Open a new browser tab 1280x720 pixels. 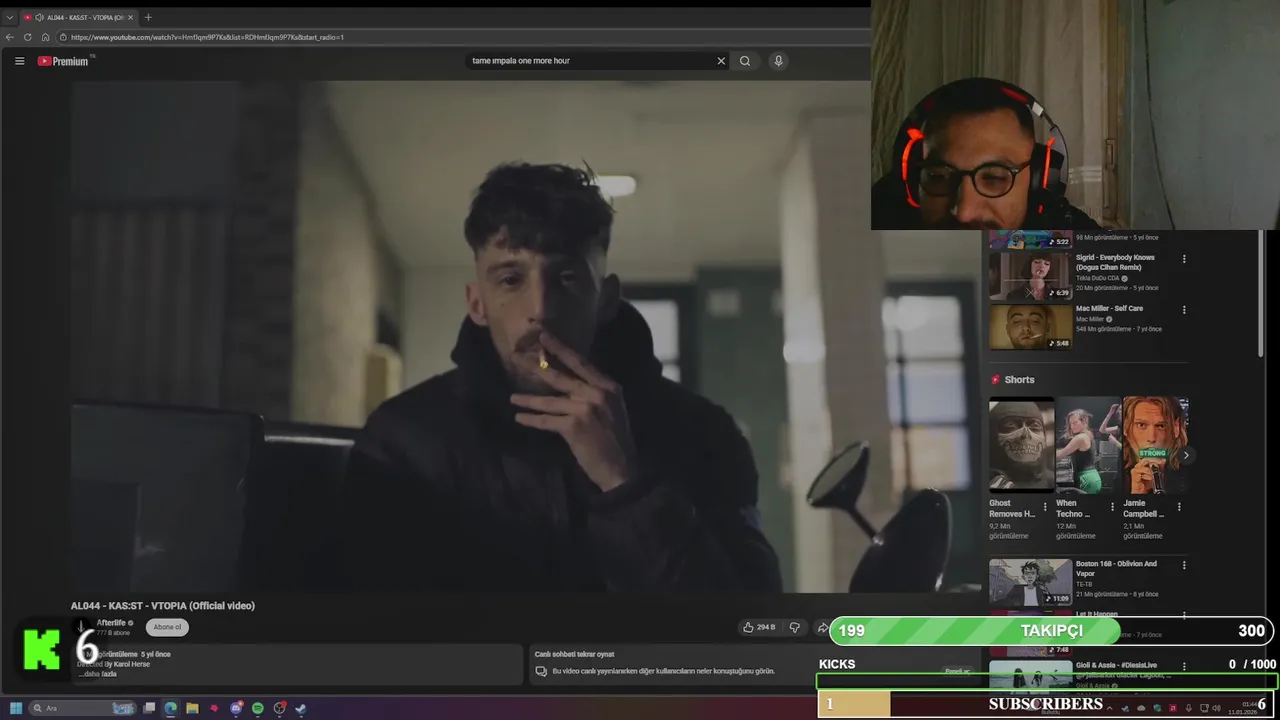pos(148,17)
